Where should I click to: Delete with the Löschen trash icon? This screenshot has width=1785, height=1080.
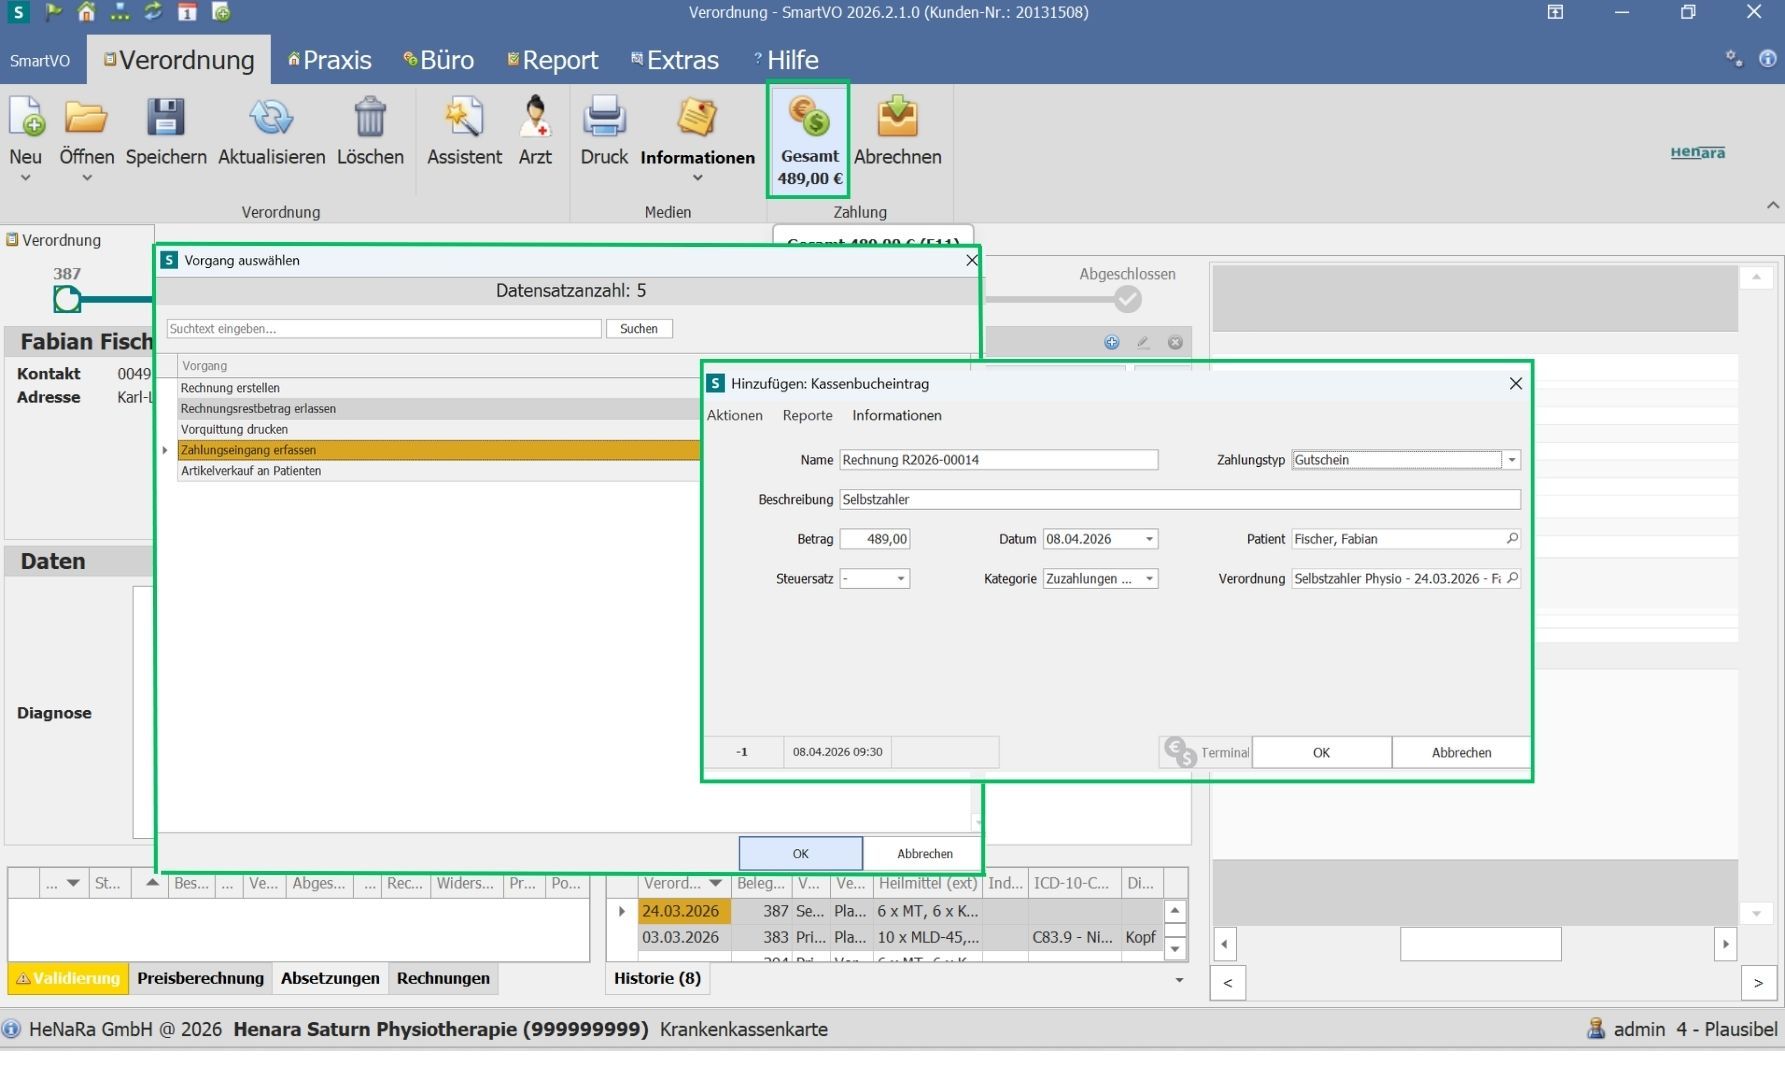(370, 118)
